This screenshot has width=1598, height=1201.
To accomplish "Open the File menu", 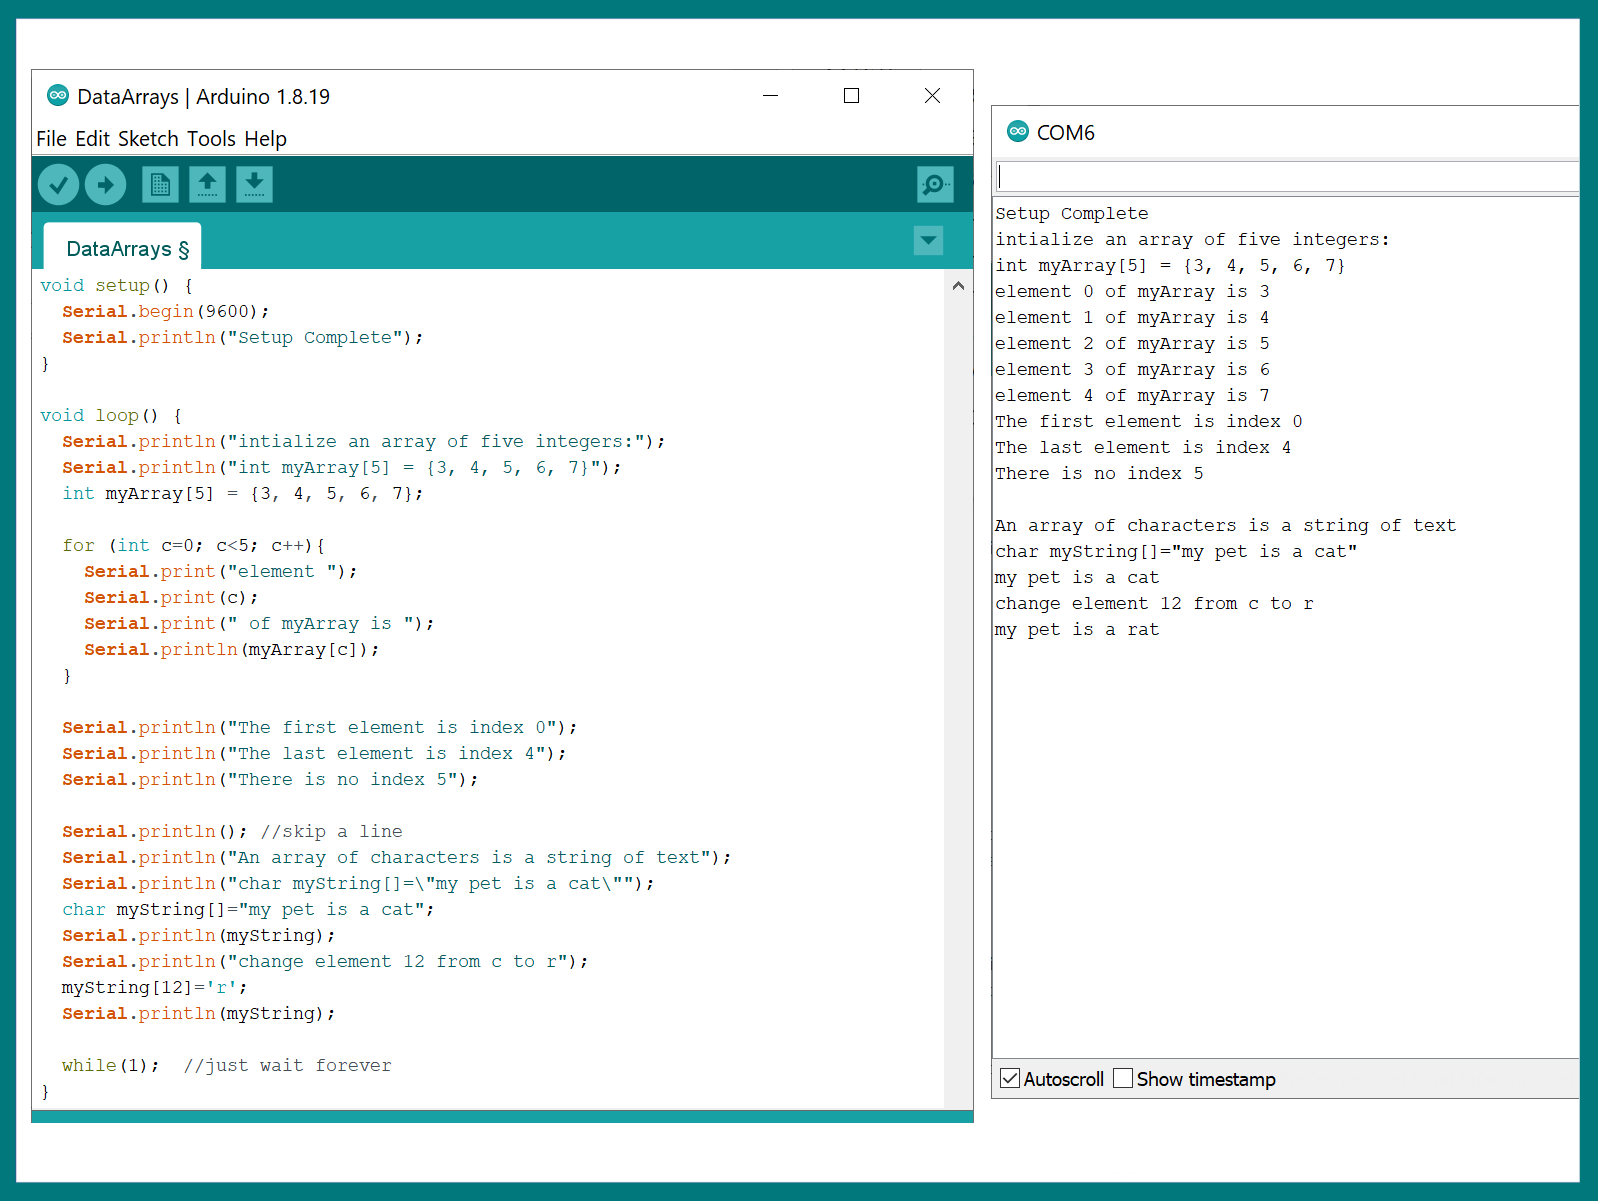I will (51, 139).
